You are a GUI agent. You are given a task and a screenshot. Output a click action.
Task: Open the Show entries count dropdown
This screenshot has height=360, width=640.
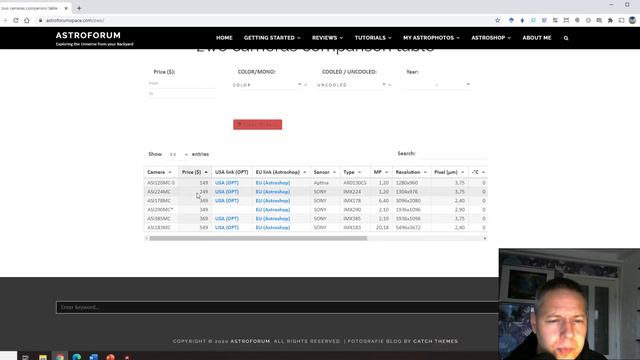point(178,154)
